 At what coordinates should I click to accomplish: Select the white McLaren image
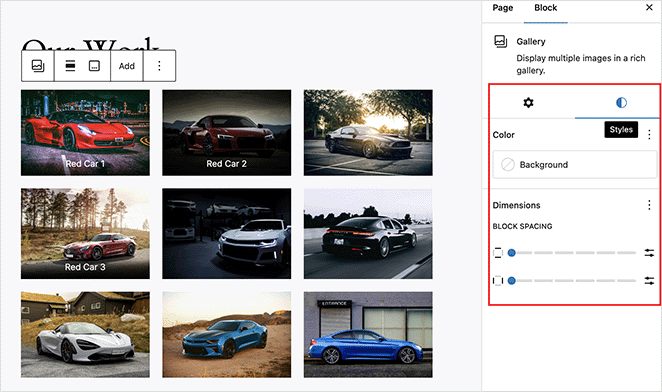tap(85, 335)
